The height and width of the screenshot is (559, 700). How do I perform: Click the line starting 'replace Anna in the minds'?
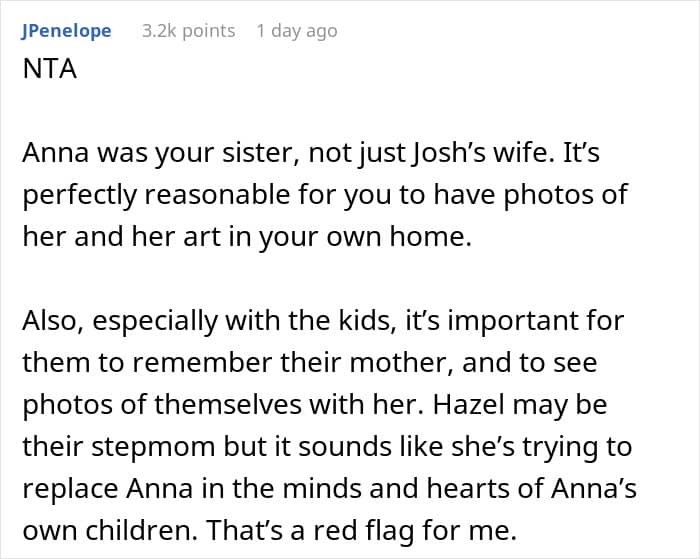(x=329, y=488)
